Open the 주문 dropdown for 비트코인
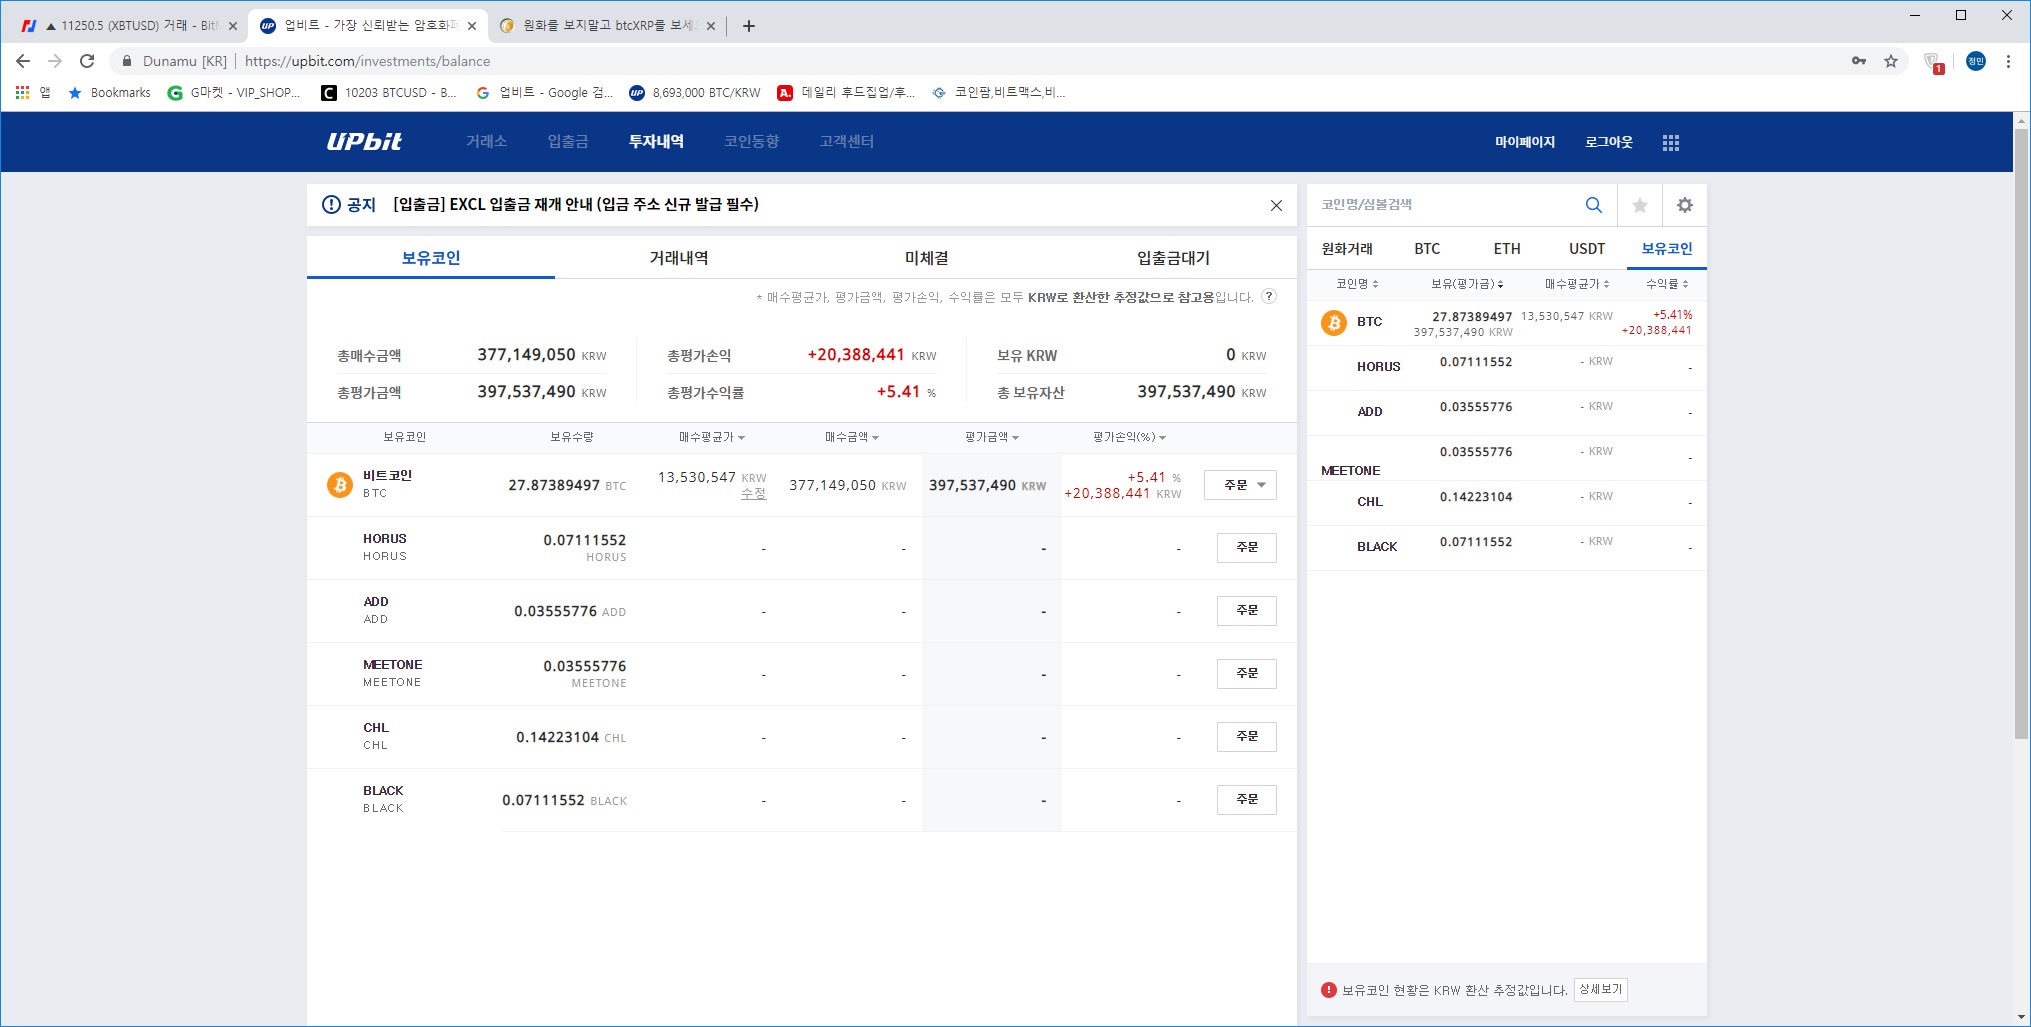Viewport: 2031px width, 1027px height. [1240, 485]
